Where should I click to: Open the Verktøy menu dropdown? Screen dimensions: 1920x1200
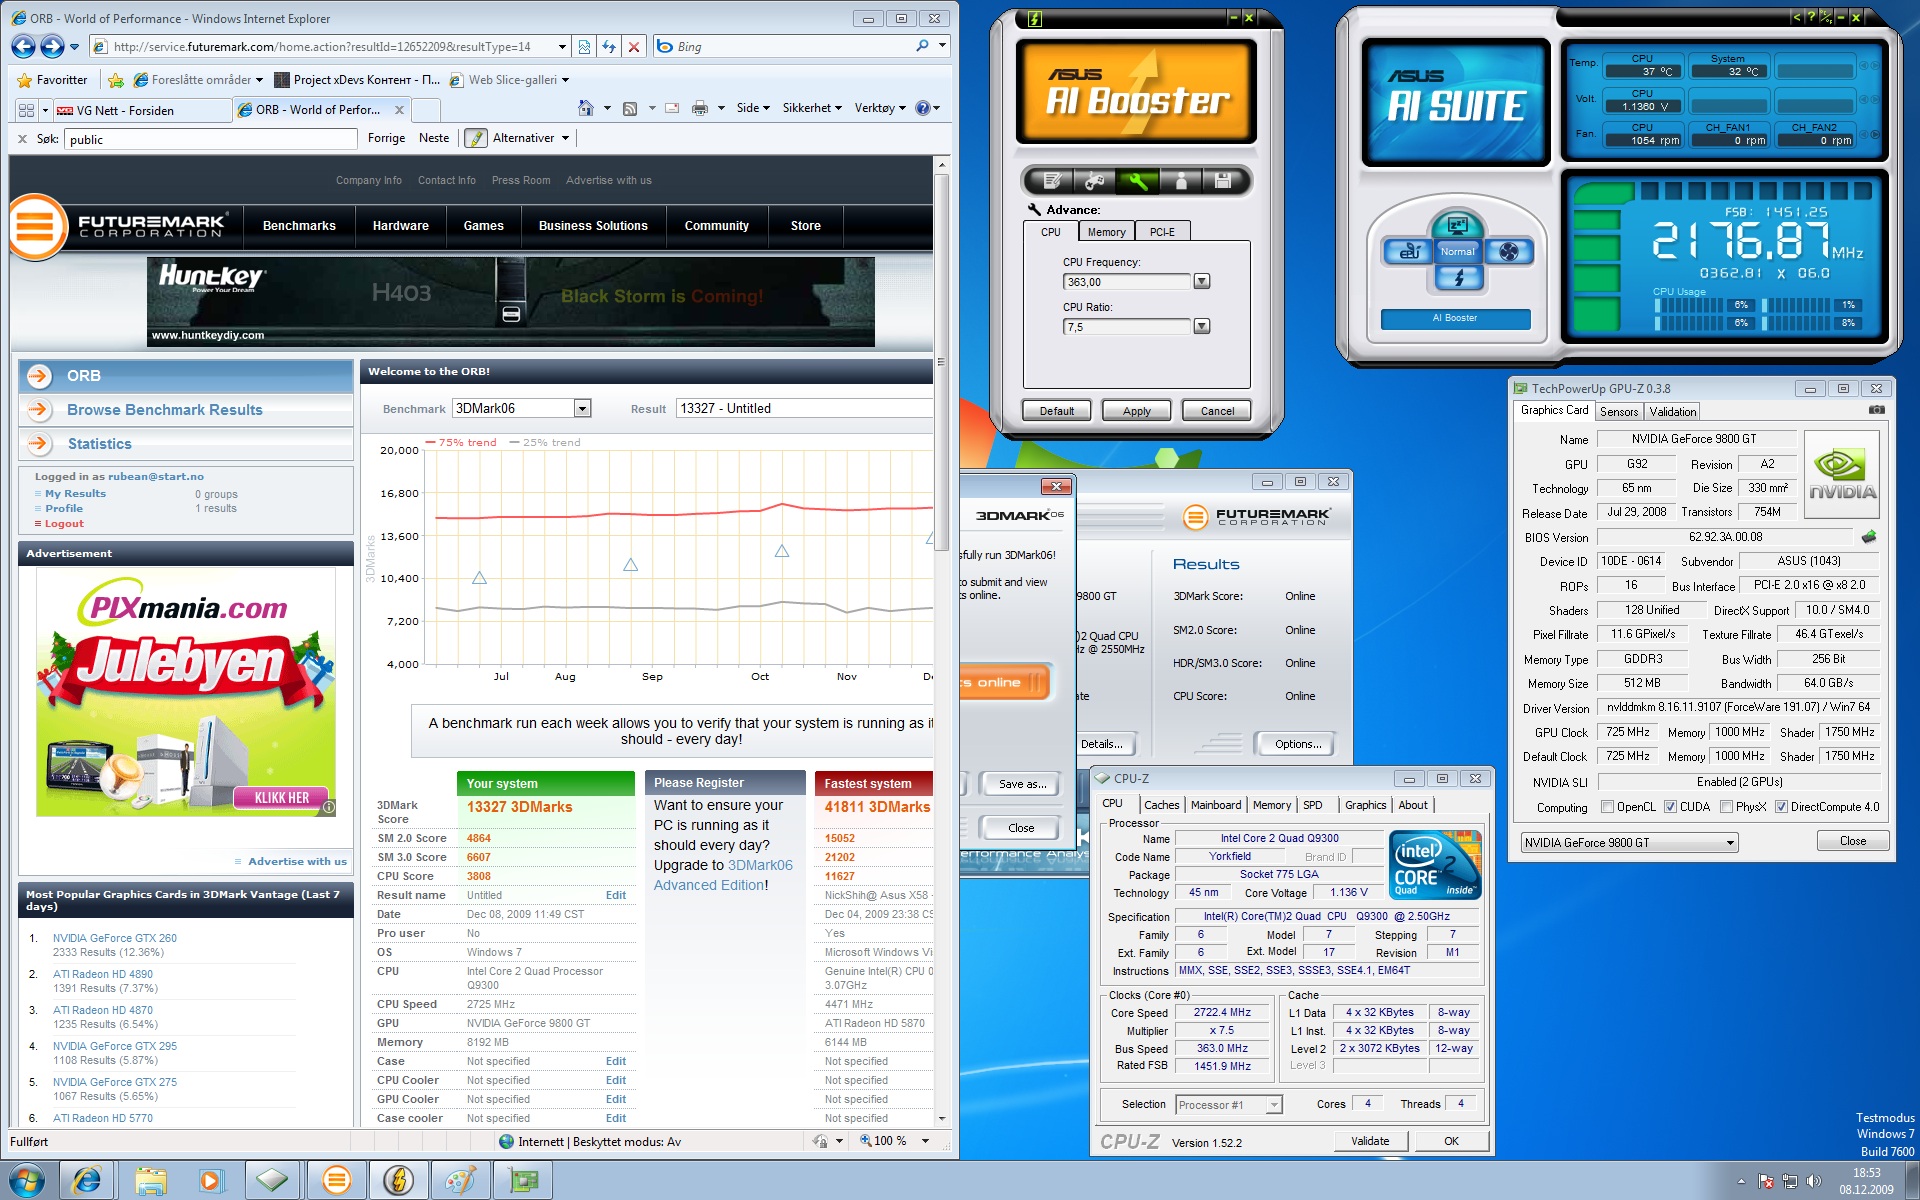[880, 108]
